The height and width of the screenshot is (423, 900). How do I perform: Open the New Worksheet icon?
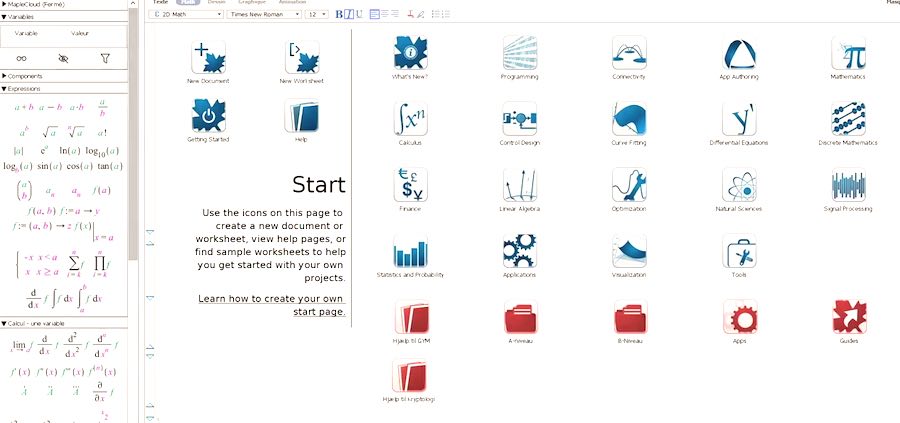click(302, 57)
